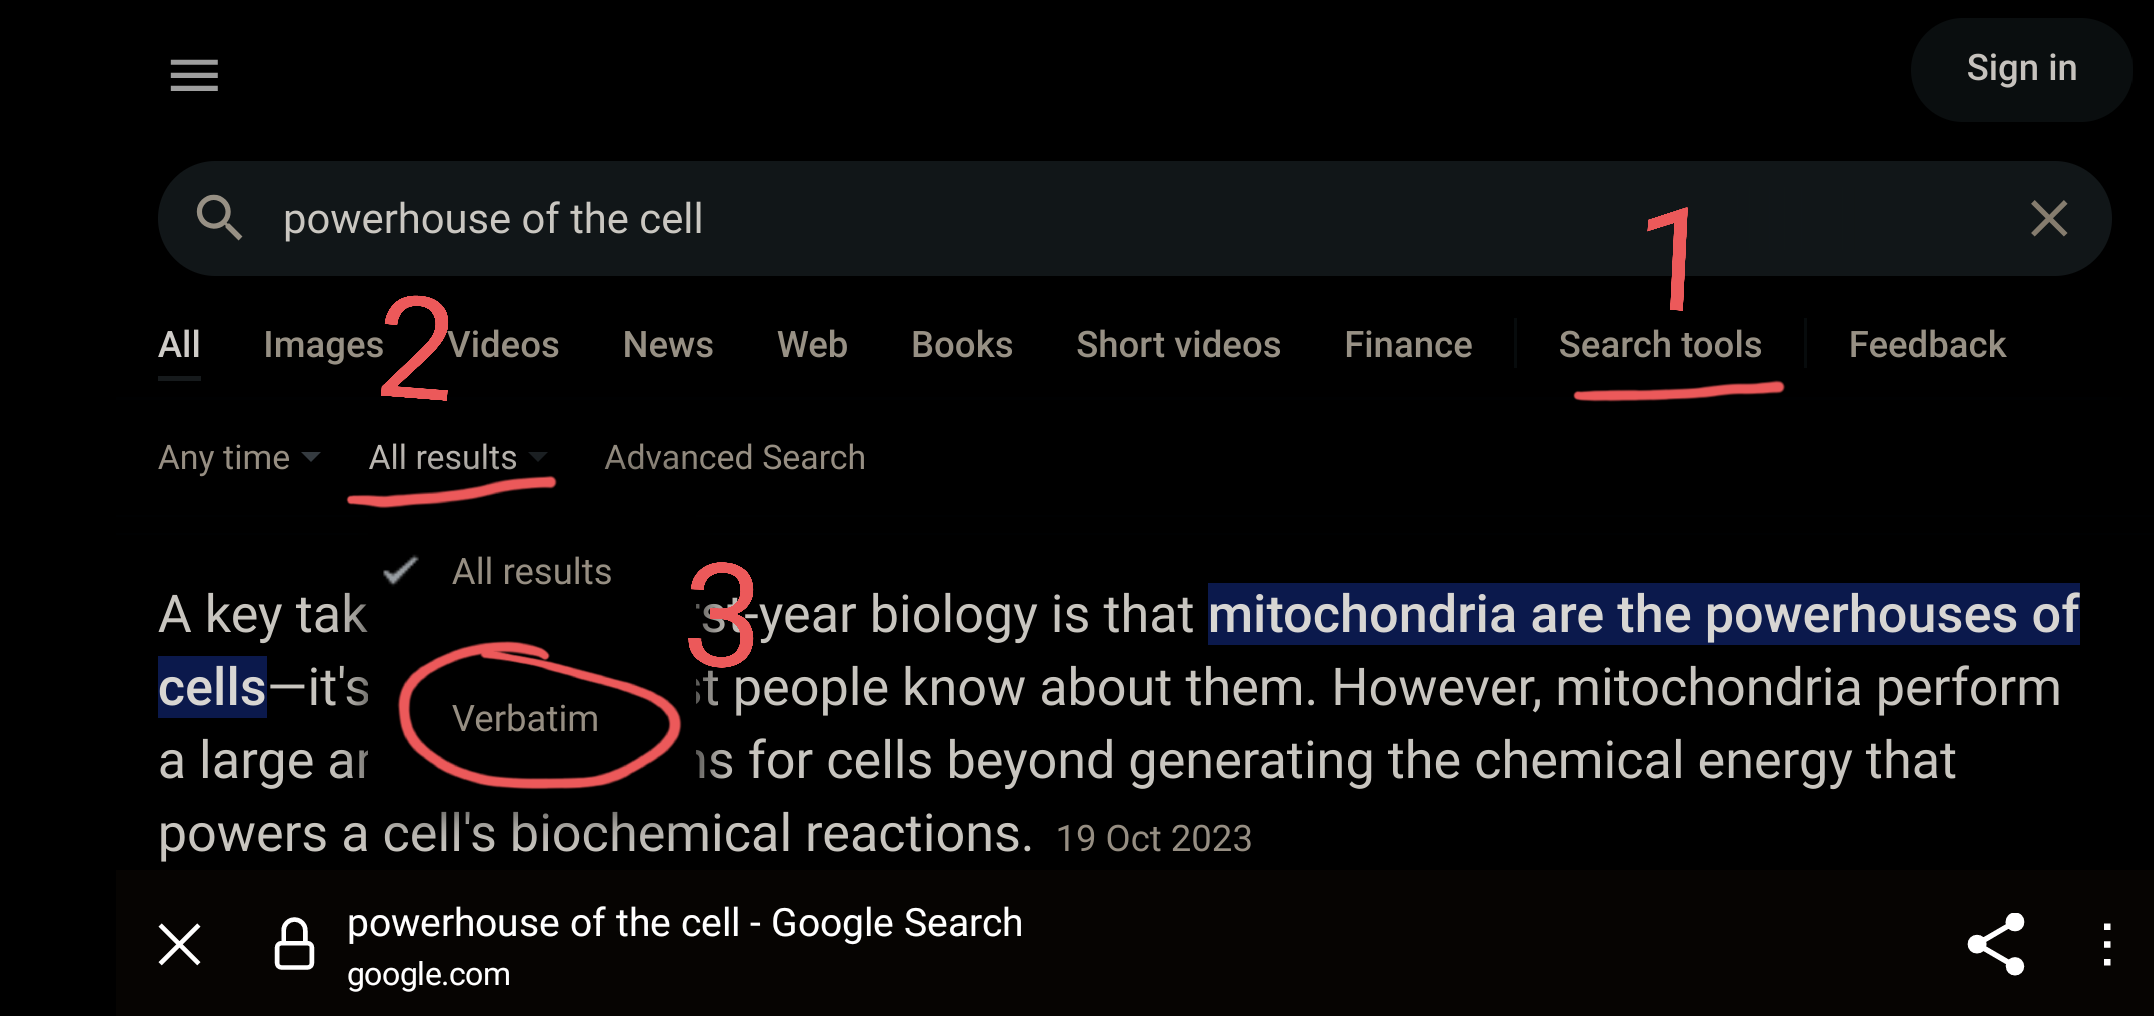
Task: Tap the lock site-info icon
Action: [x=294, y=944]
